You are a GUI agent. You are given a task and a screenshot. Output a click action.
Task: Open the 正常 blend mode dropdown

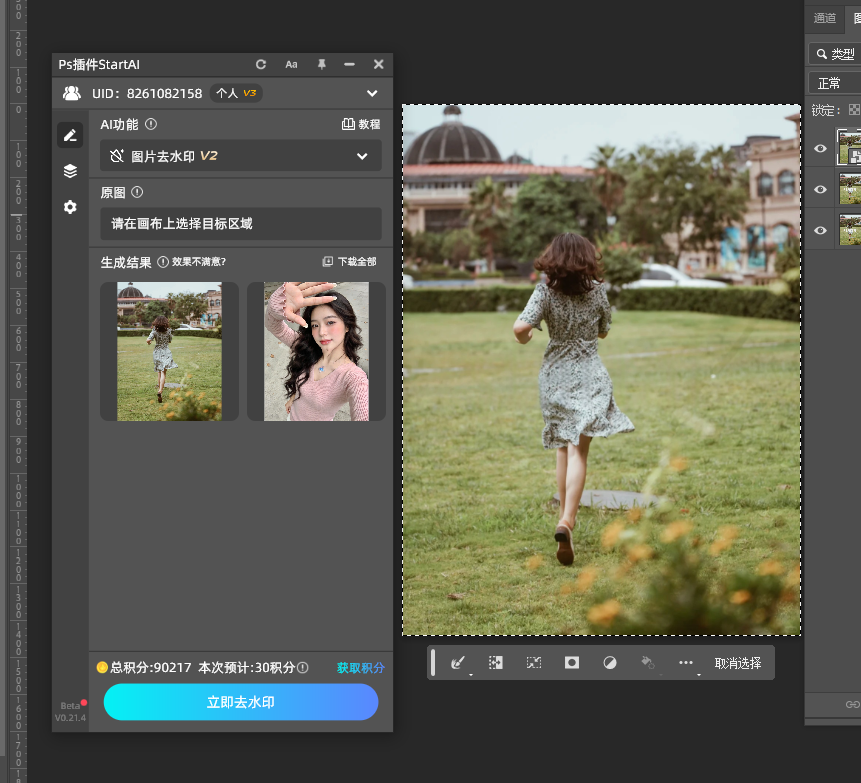(x=834, y=83)
